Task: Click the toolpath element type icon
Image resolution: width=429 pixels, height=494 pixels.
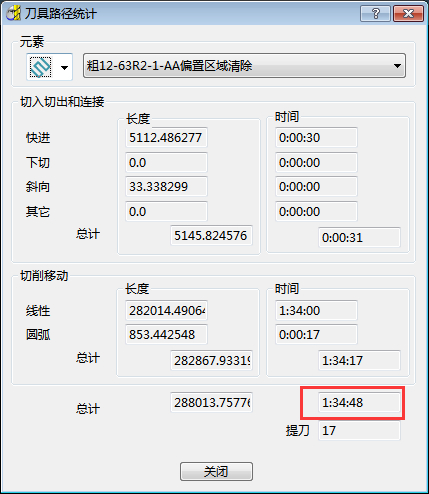Action: [x=41, y=67]
